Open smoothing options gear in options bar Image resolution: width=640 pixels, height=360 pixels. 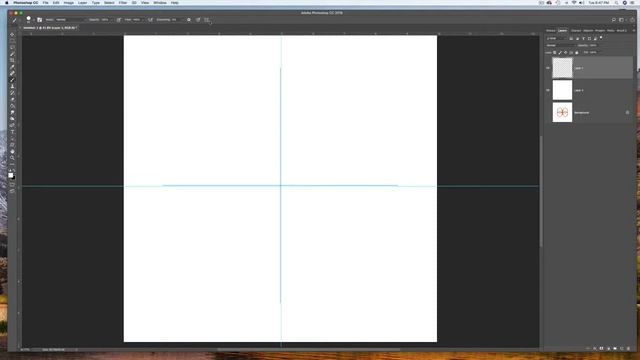tap(189, 20)
